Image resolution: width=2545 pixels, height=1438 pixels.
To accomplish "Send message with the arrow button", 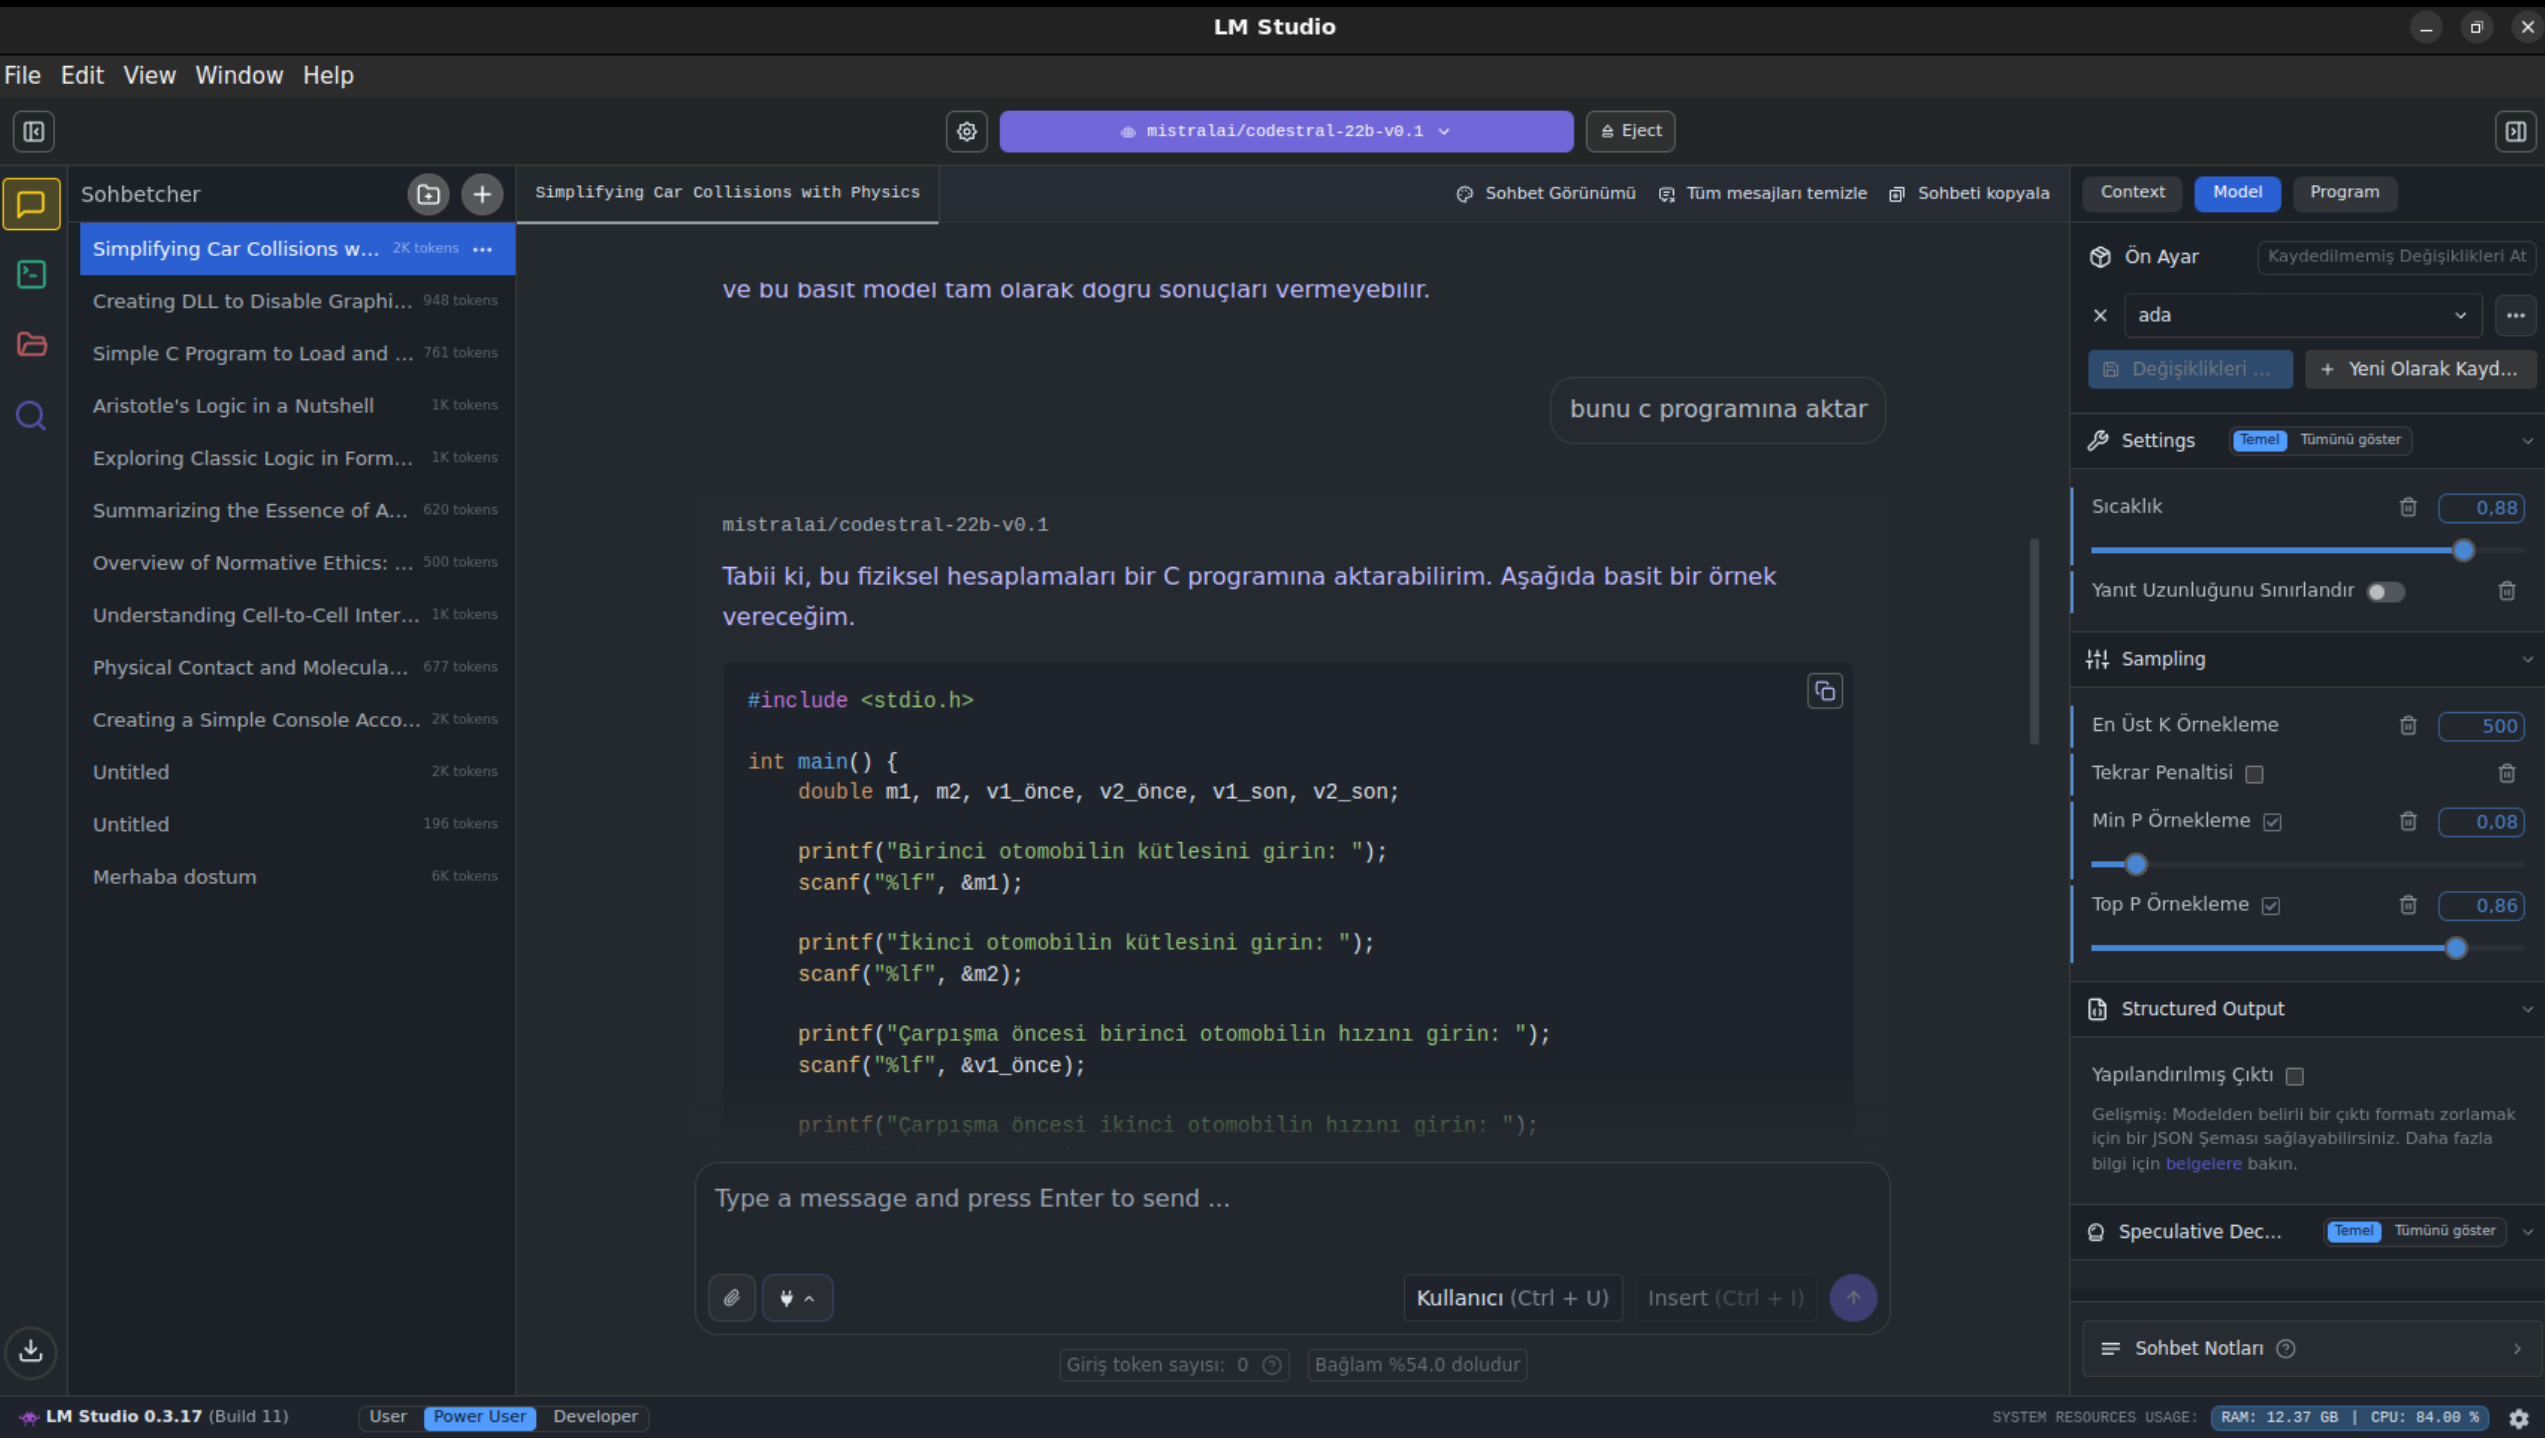I will point(1853,1298).
